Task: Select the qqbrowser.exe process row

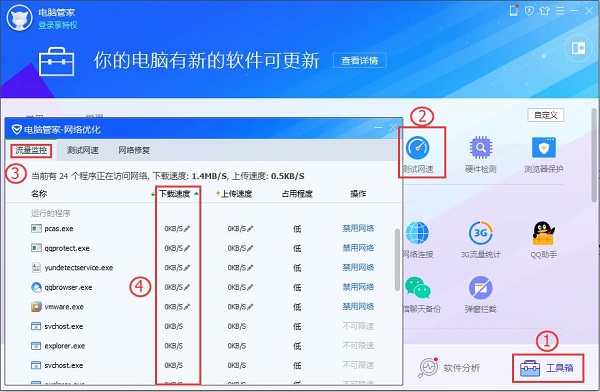Action: pos(200,287)
